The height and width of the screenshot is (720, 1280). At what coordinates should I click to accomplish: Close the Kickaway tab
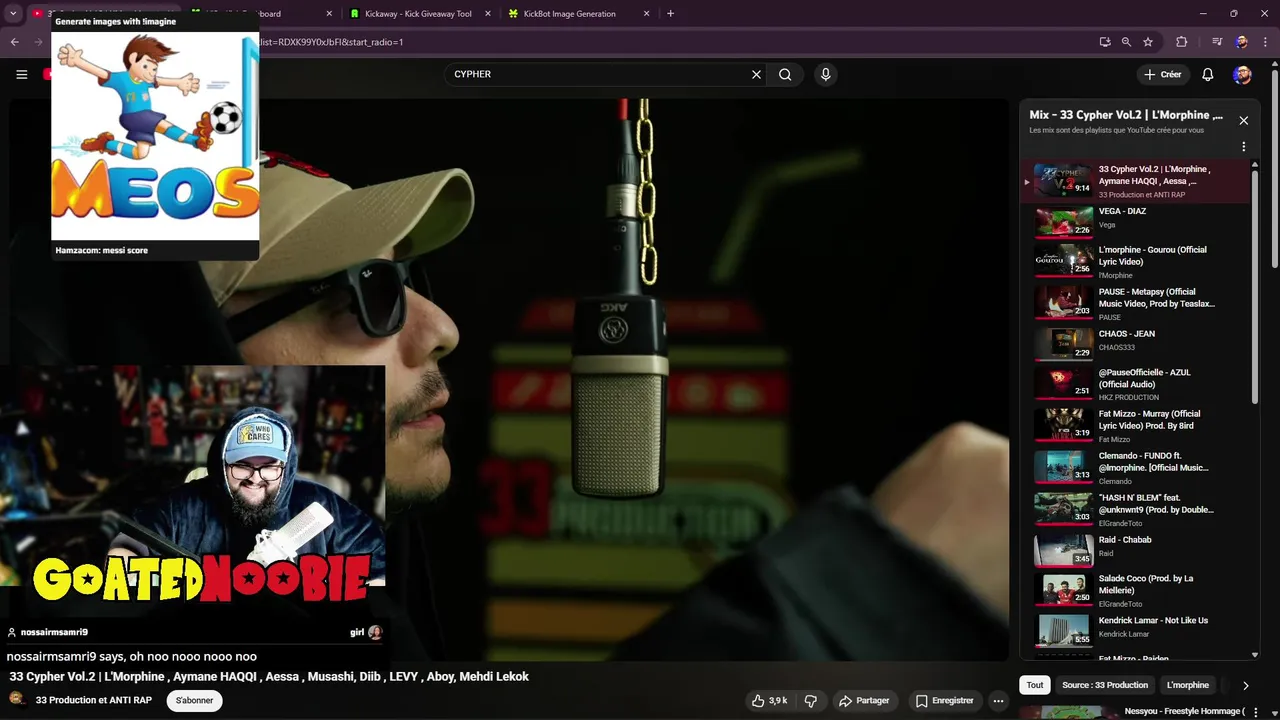click(x=490, y=14)
